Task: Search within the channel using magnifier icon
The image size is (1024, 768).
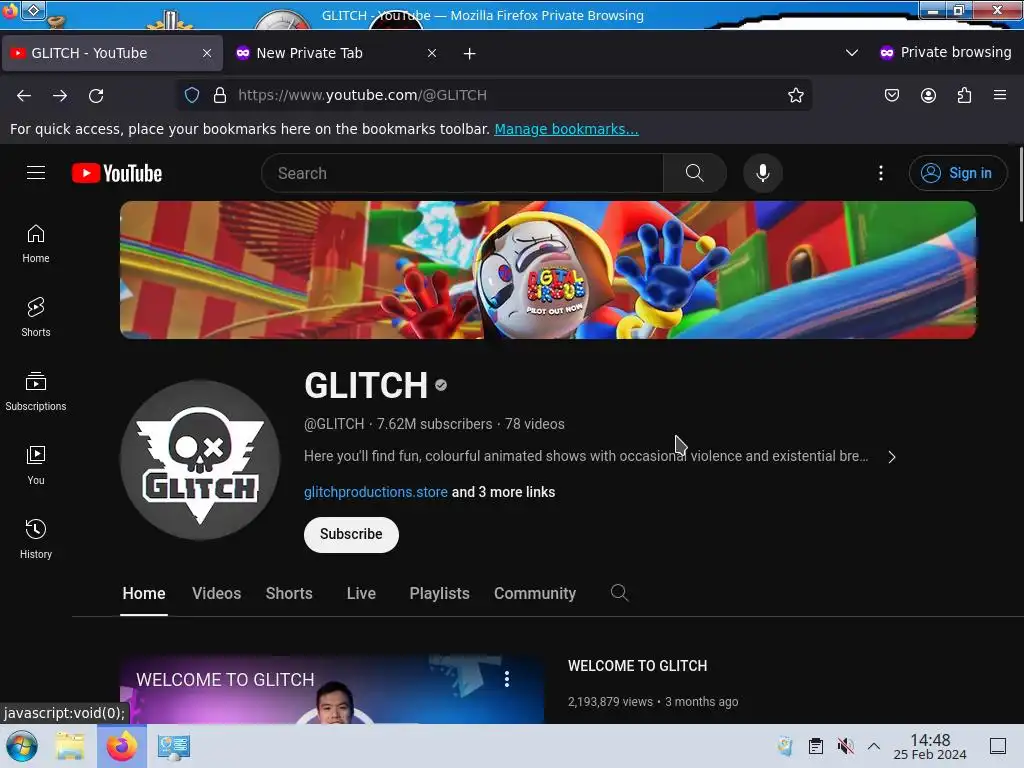Action: pyautogui.click(x=619, y=593)
